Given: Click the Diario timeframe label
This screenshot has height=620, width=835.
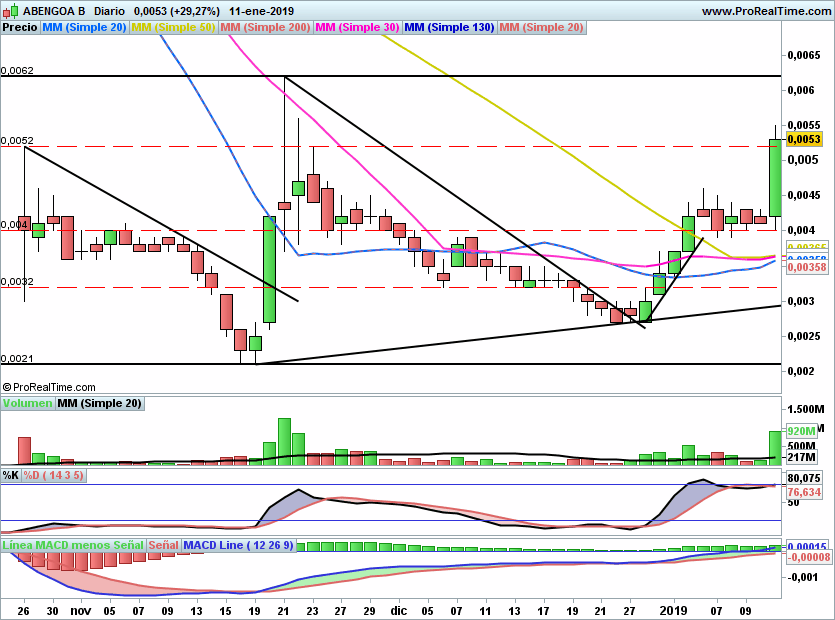Looking at the screenshot, I should click(x=109, y=11).
